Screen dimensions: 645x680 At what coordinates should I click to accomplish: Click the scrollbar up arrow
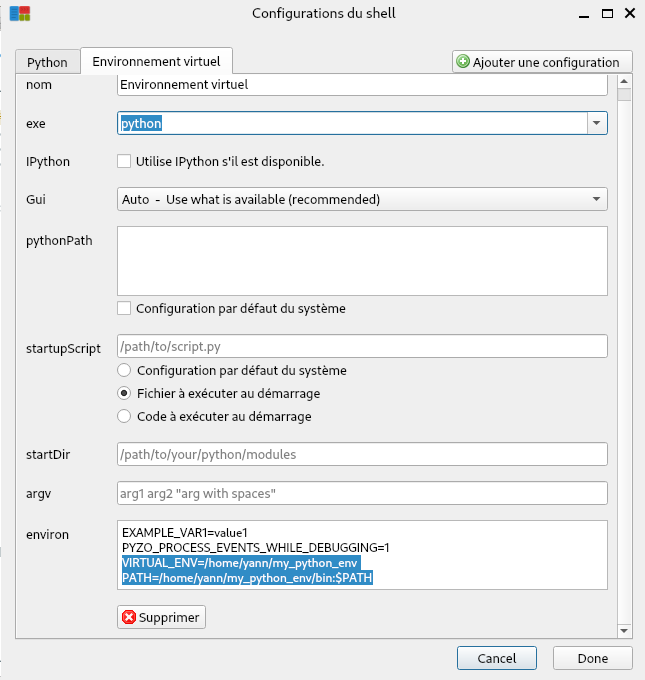click(x=624, y=82)
